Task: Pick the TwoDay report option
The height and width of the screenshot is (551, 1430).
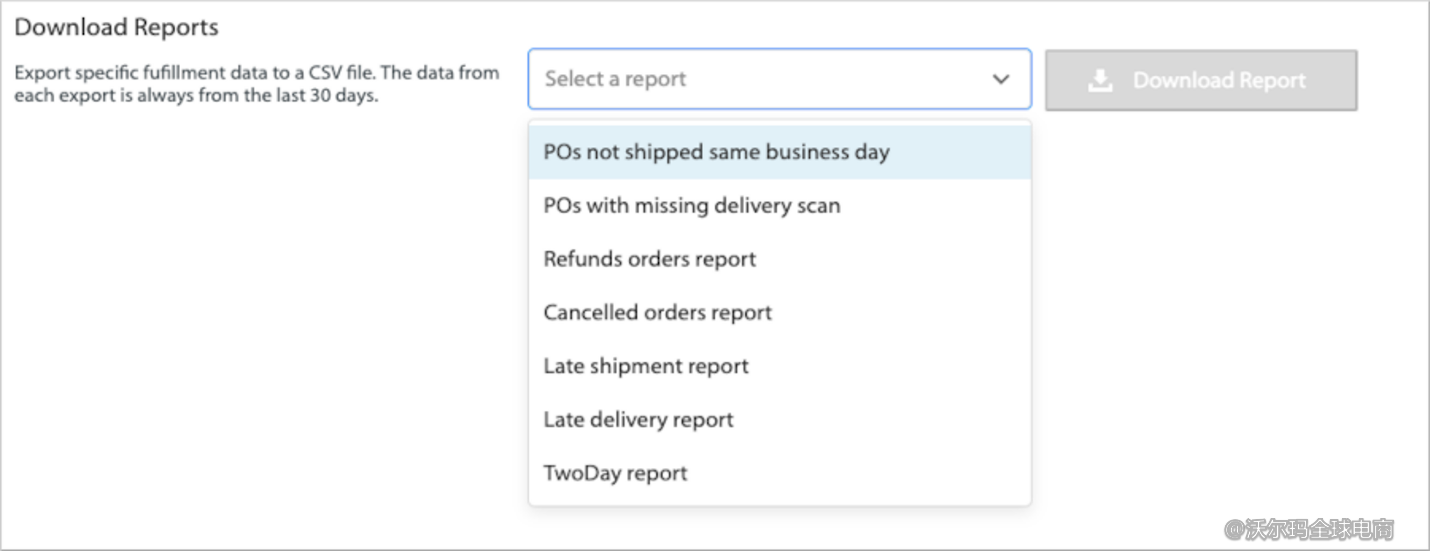Action: (615, 474)
